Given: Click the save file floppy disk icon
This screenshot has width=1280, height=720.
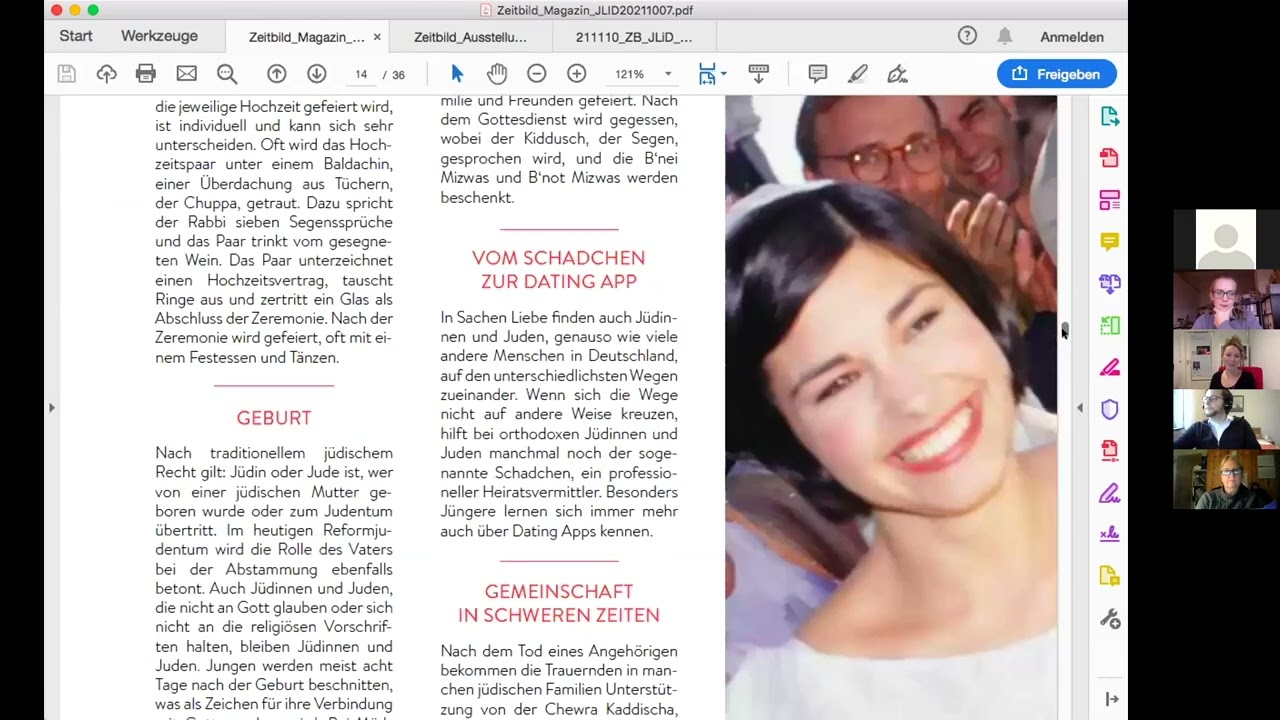Looking at the screenshot, I should [67, 74].
